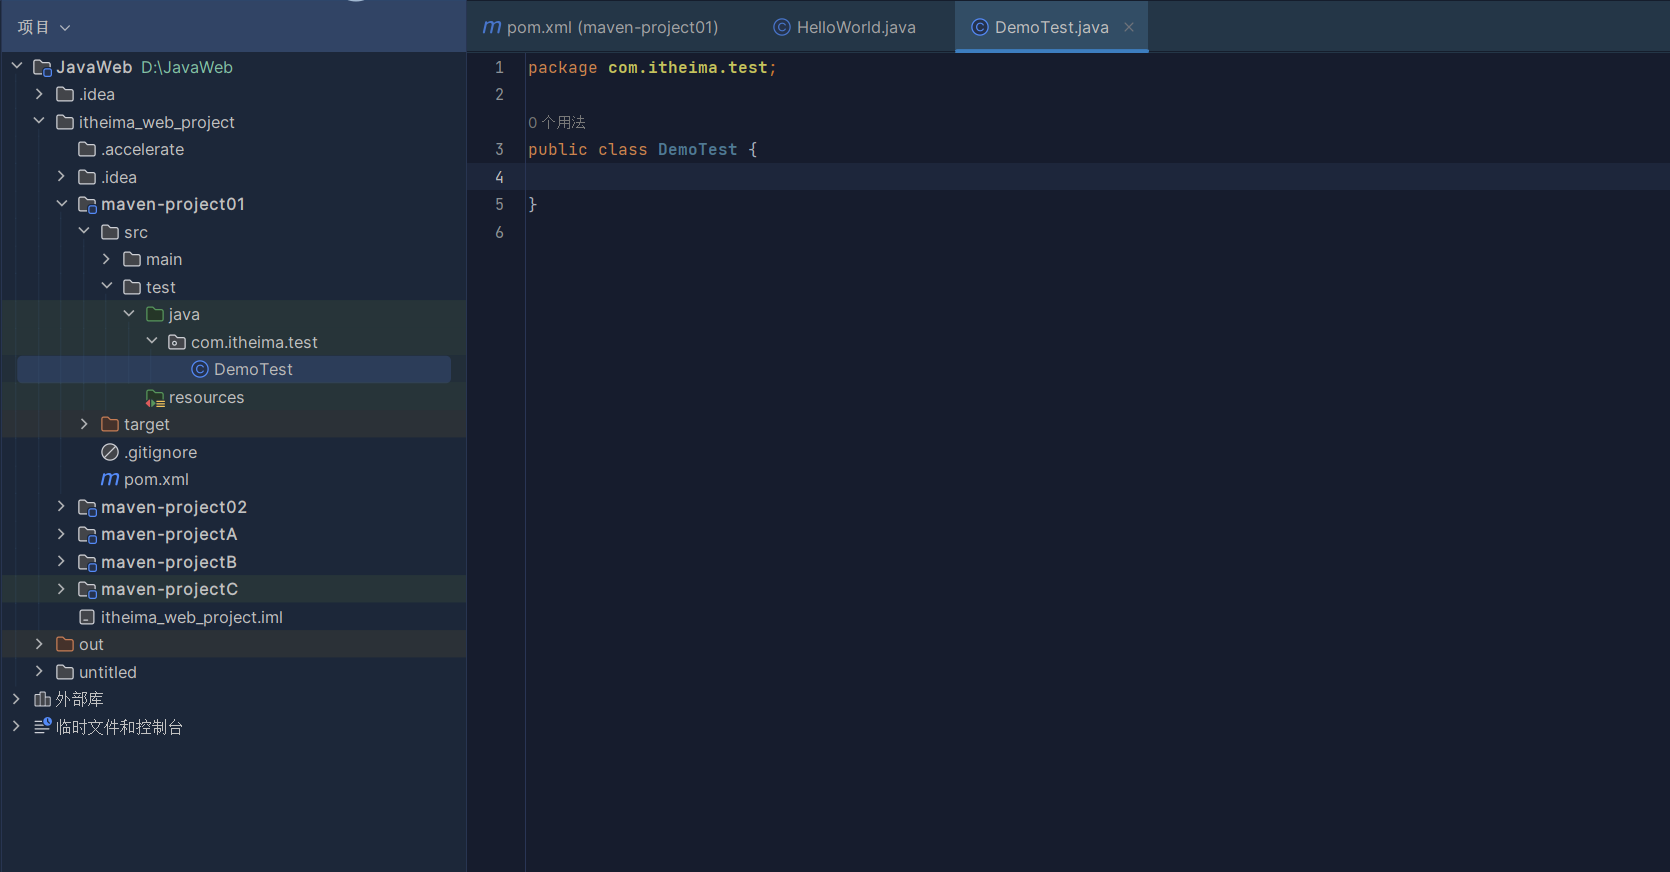
Task: Click the closing brace on line 5
Action: (533, 204)
